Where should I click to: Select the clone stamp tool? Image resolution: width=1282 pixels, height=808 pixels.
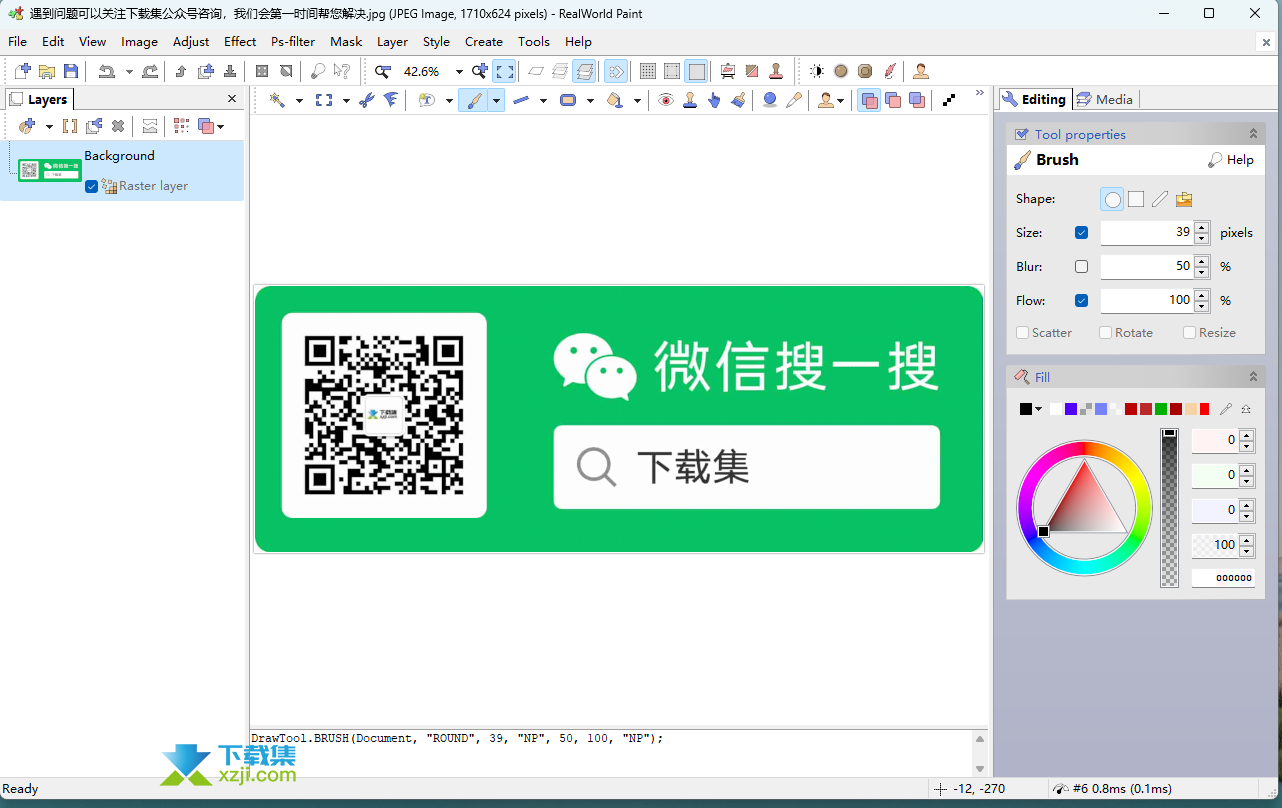pos(690,100)
